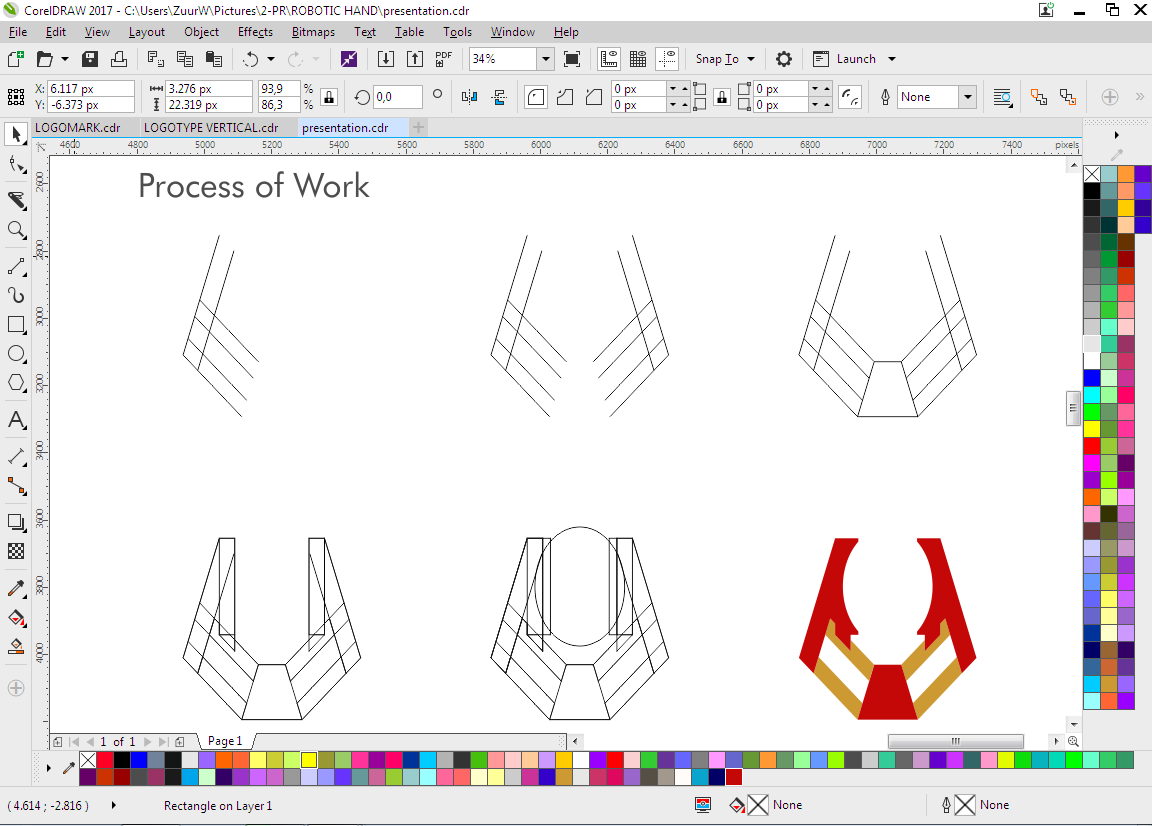This screenshot has height=826, width=1152.
Task: Go to the next page arrow
Action: point(147,741)
